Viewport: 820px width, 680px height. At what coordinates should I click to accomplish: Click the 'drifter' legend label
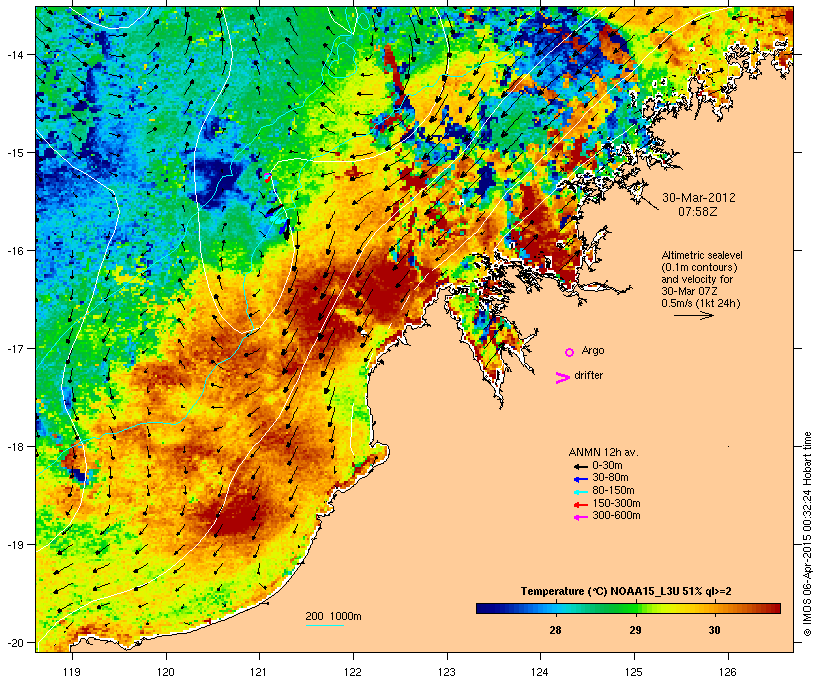[x=588, y=375]
